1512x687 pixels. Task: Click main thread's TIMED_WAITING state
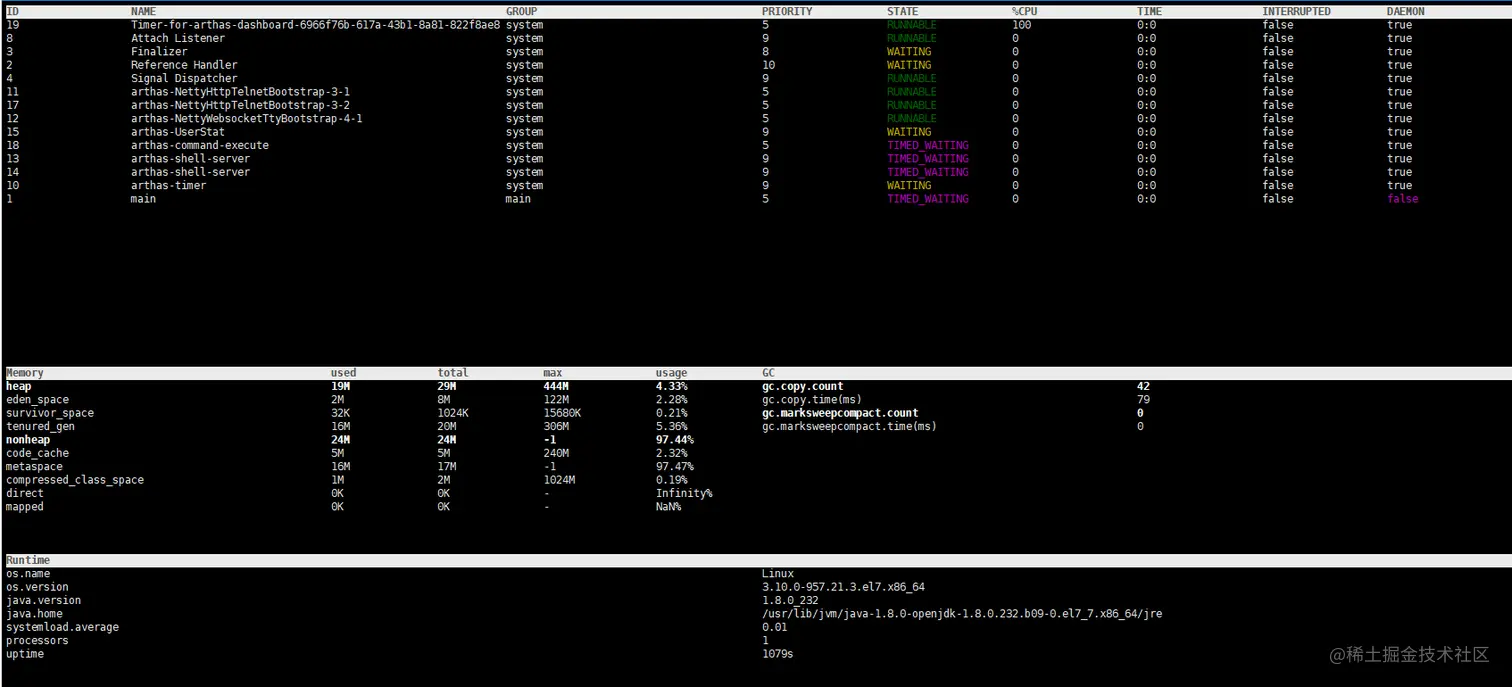click(x=928, y=199)
